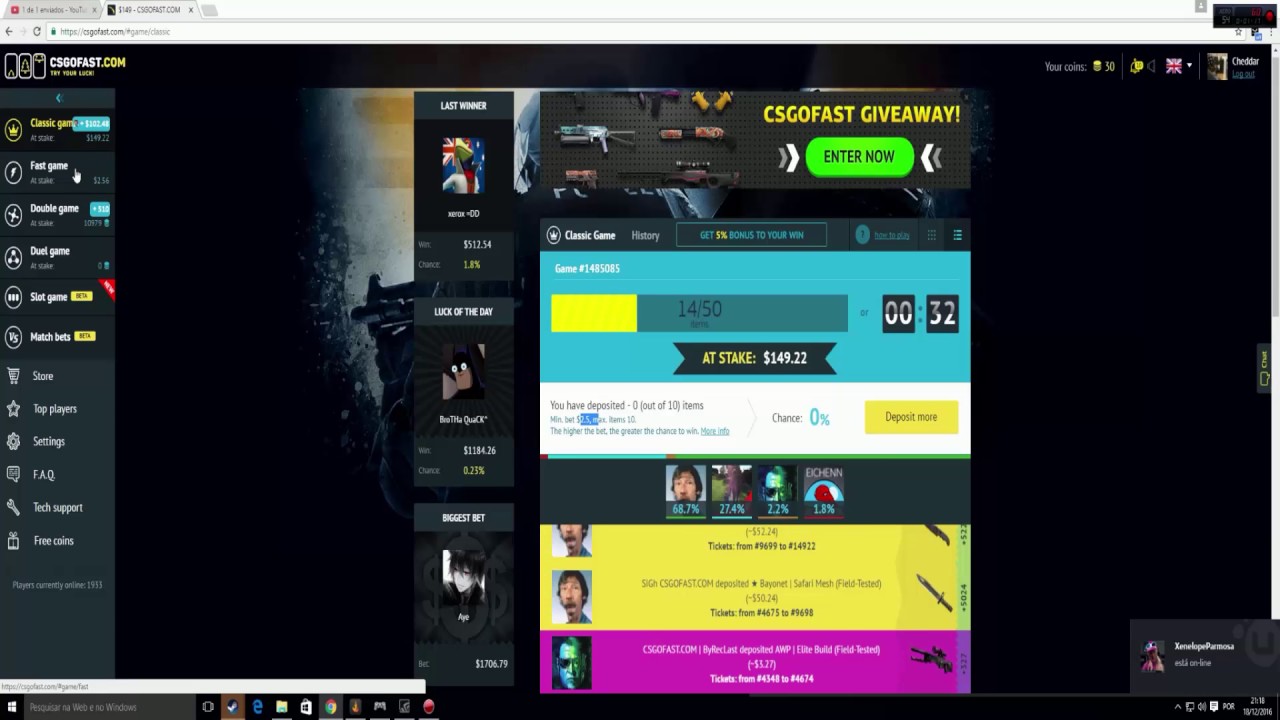Screen dimensions: 1280x720
Task: Open the More info link
Action: (x=715, y=431)
